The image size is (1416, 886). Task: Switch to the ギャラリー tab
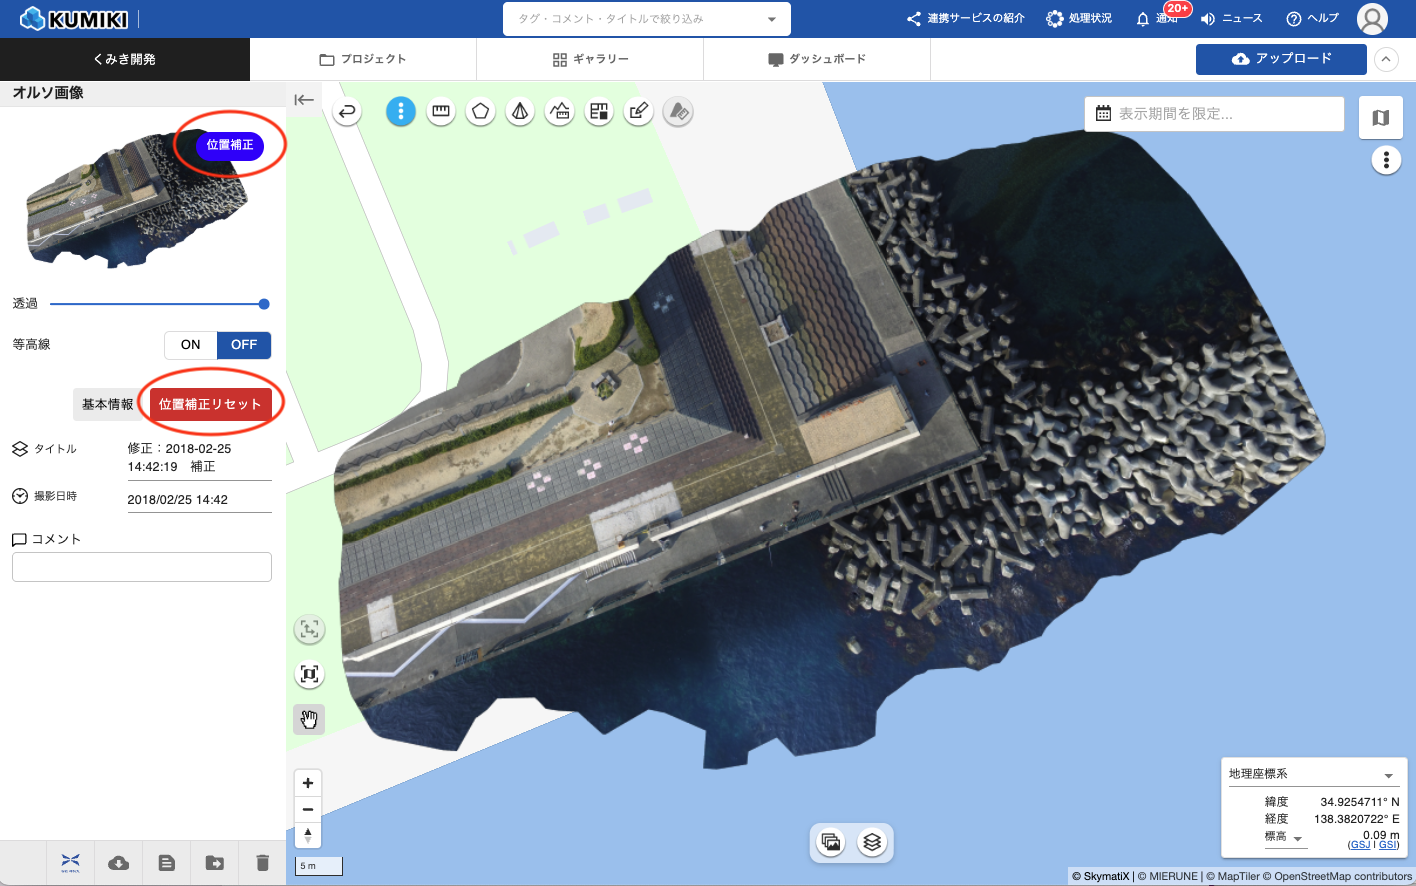coord(590,59)
